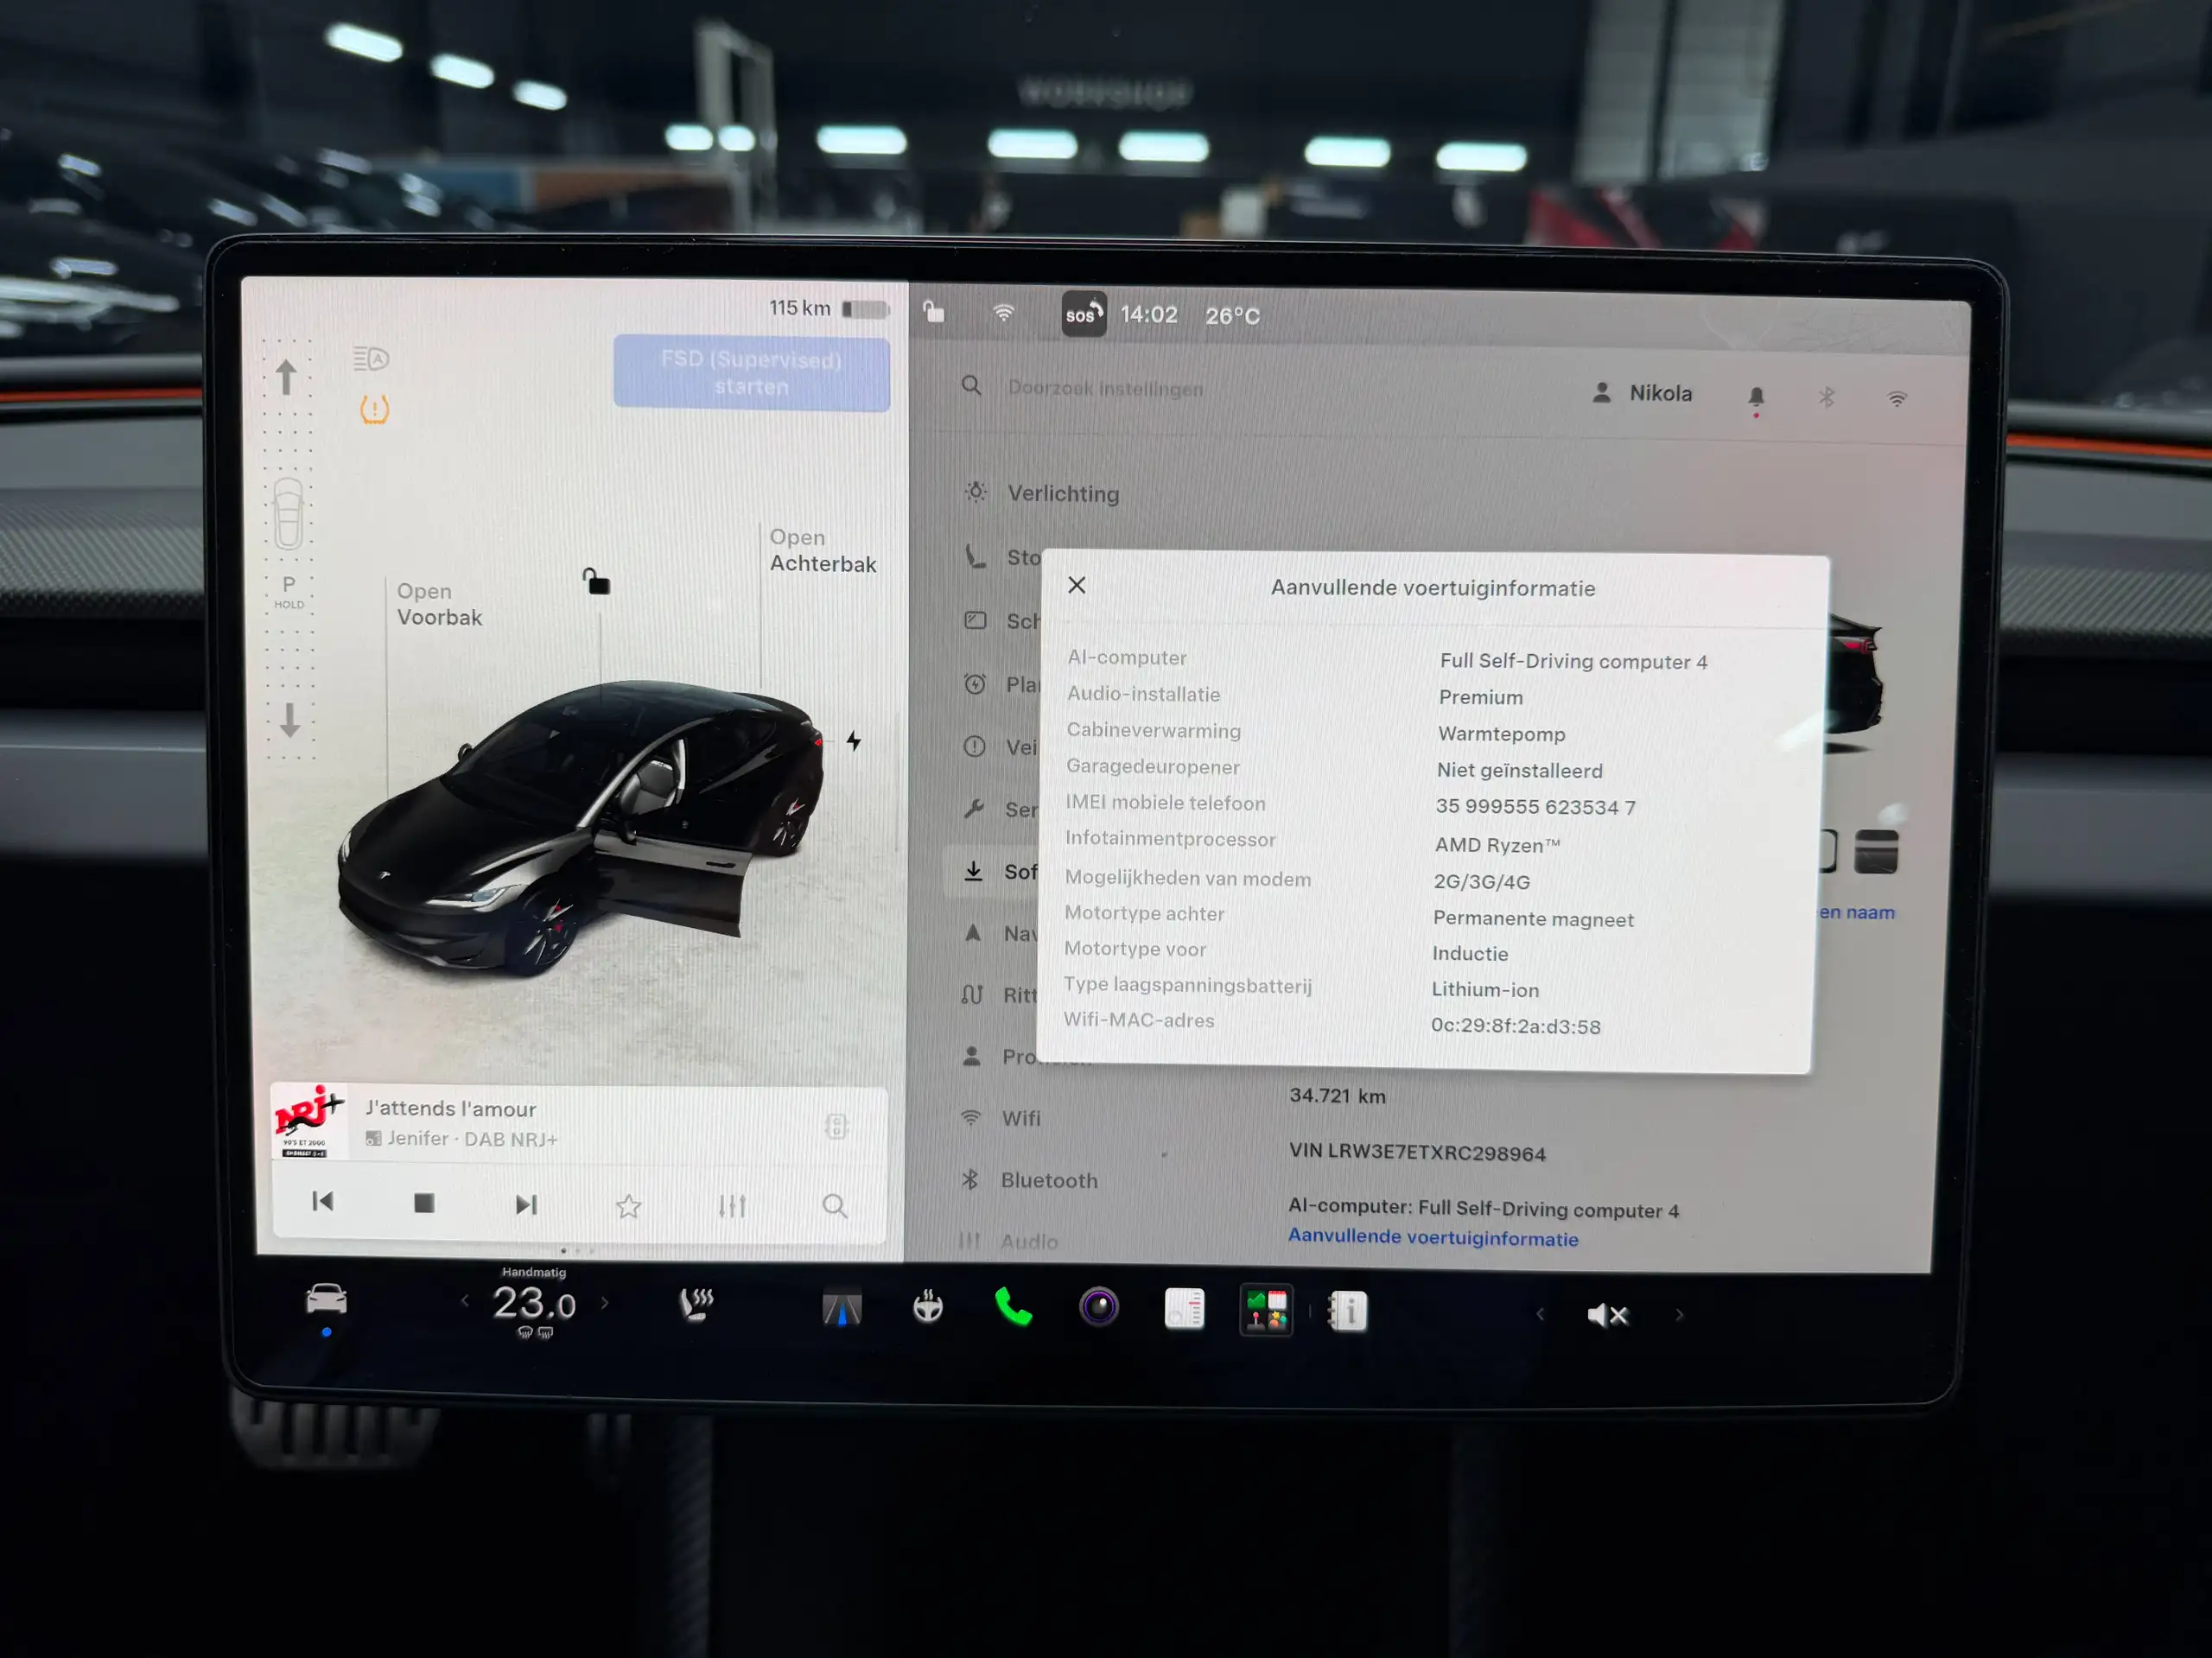
Task: Open the owner's manual icon
Action: (1348, 1311)
